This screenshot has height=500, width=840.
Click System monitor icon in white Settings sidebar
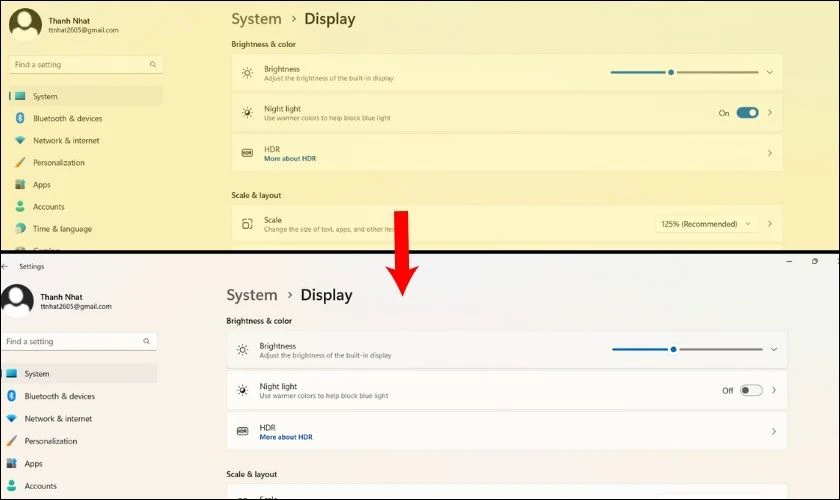tap(12, 374)
